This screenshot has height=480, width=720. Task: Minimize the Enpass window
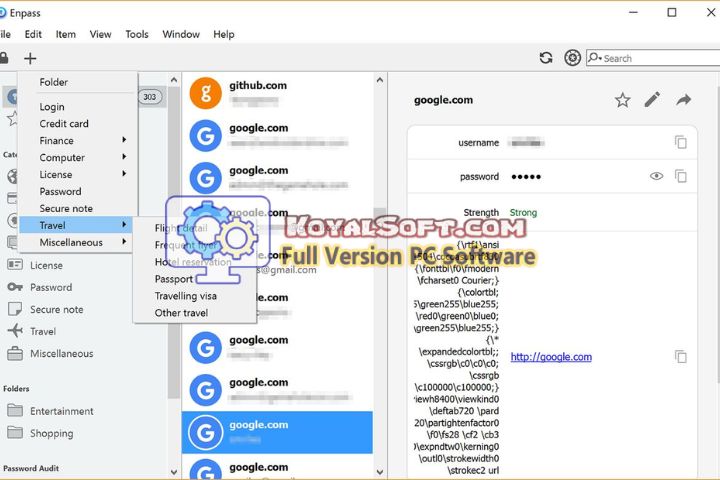click(x=634, y=12)
